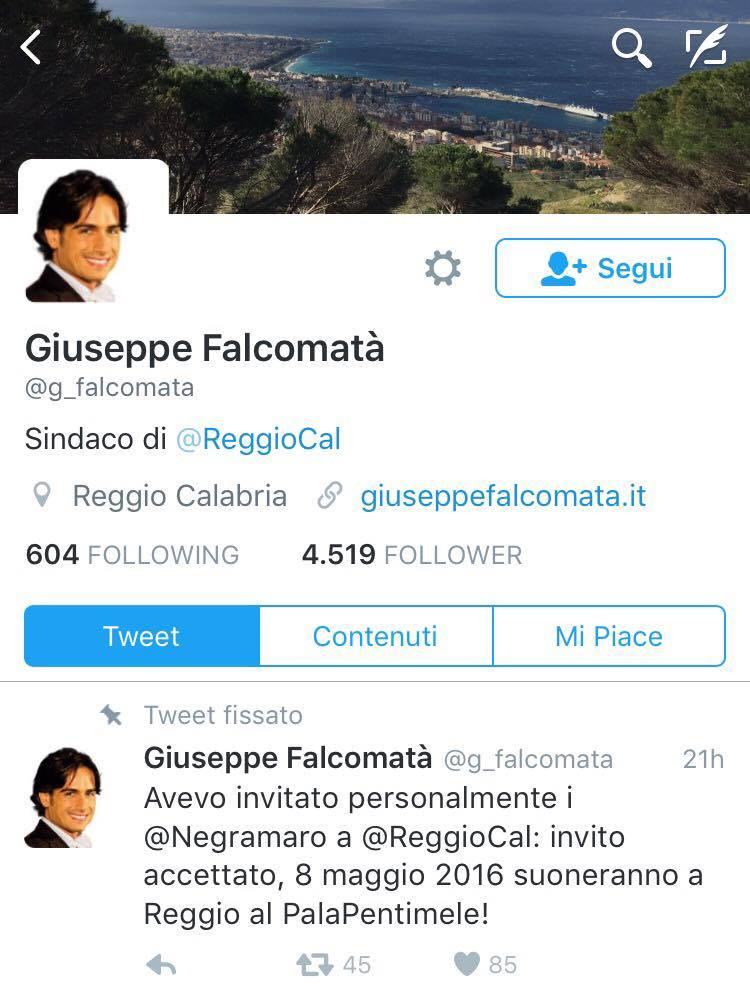
Task: Retweet the Negramaro announcement tweet
Action: (x=315, y=965)
